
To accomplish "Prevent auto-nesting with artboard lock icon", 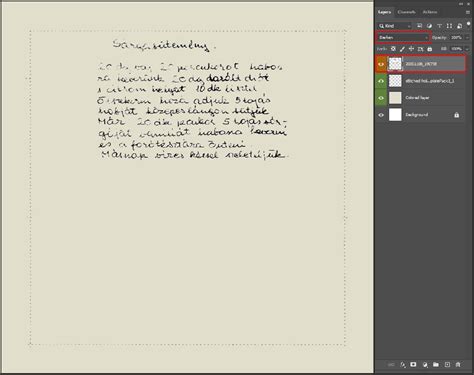I will point(420,49).
